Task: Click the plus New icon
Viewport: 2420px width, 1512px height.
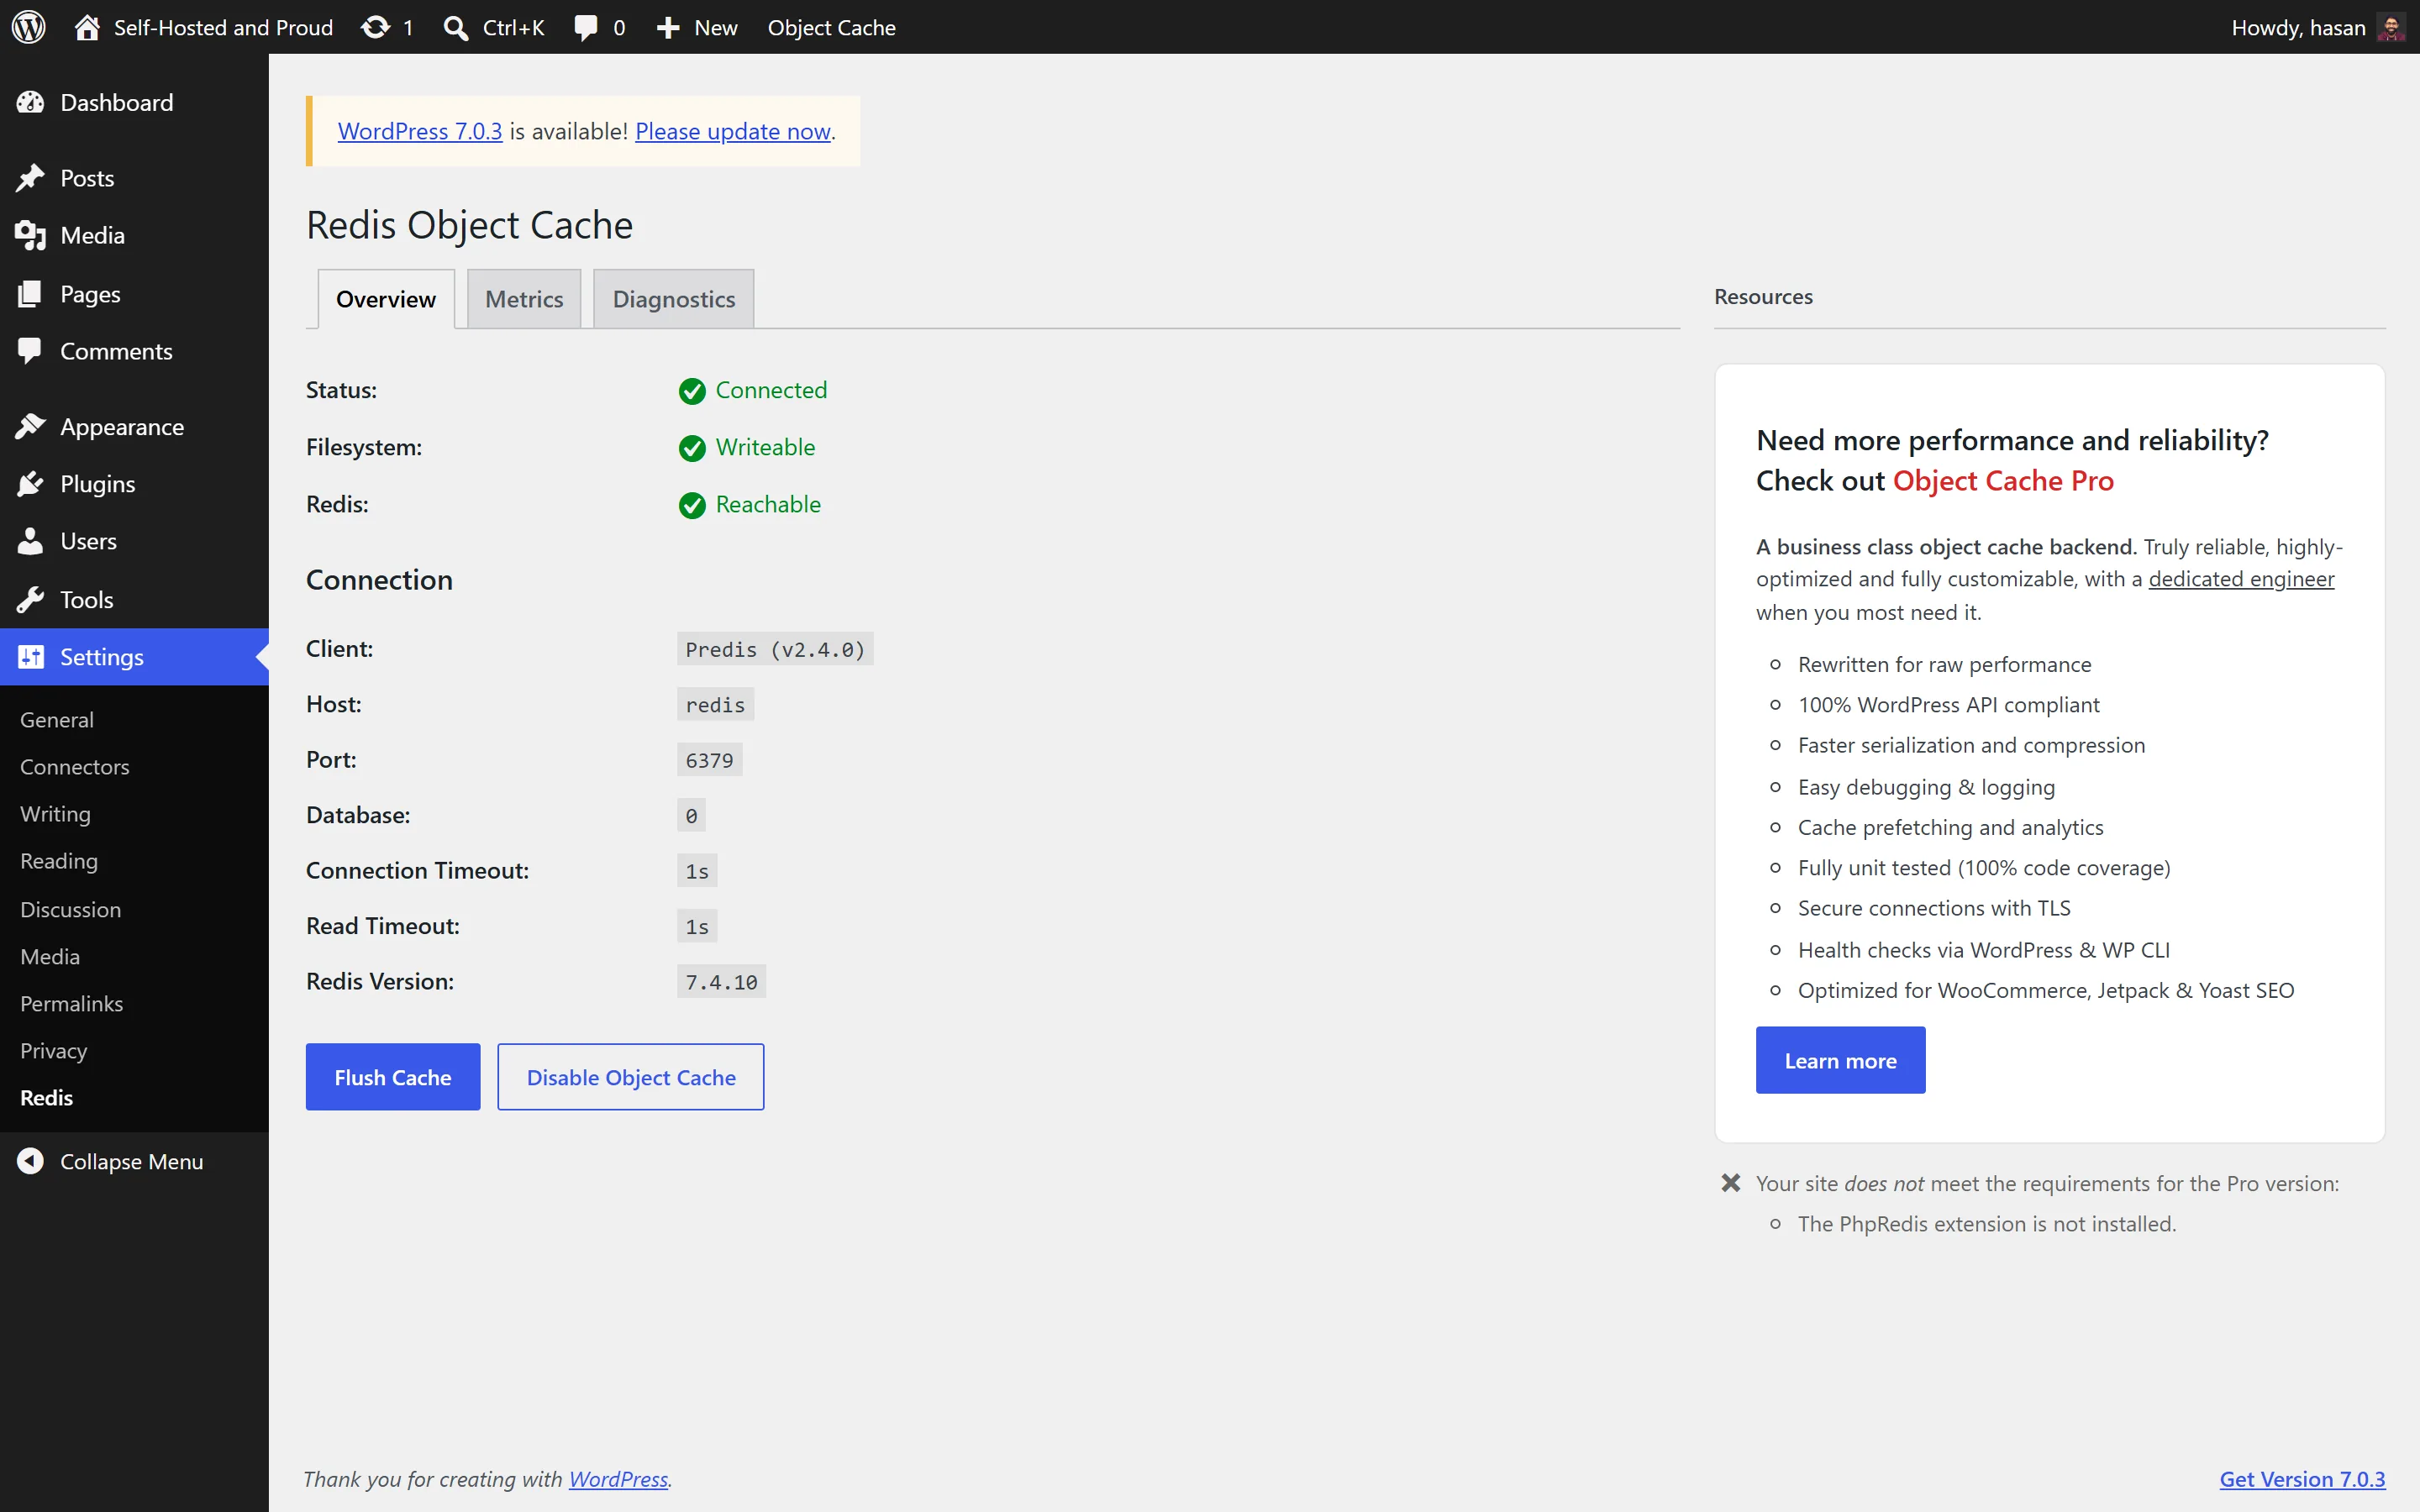Action: (668, 28)
